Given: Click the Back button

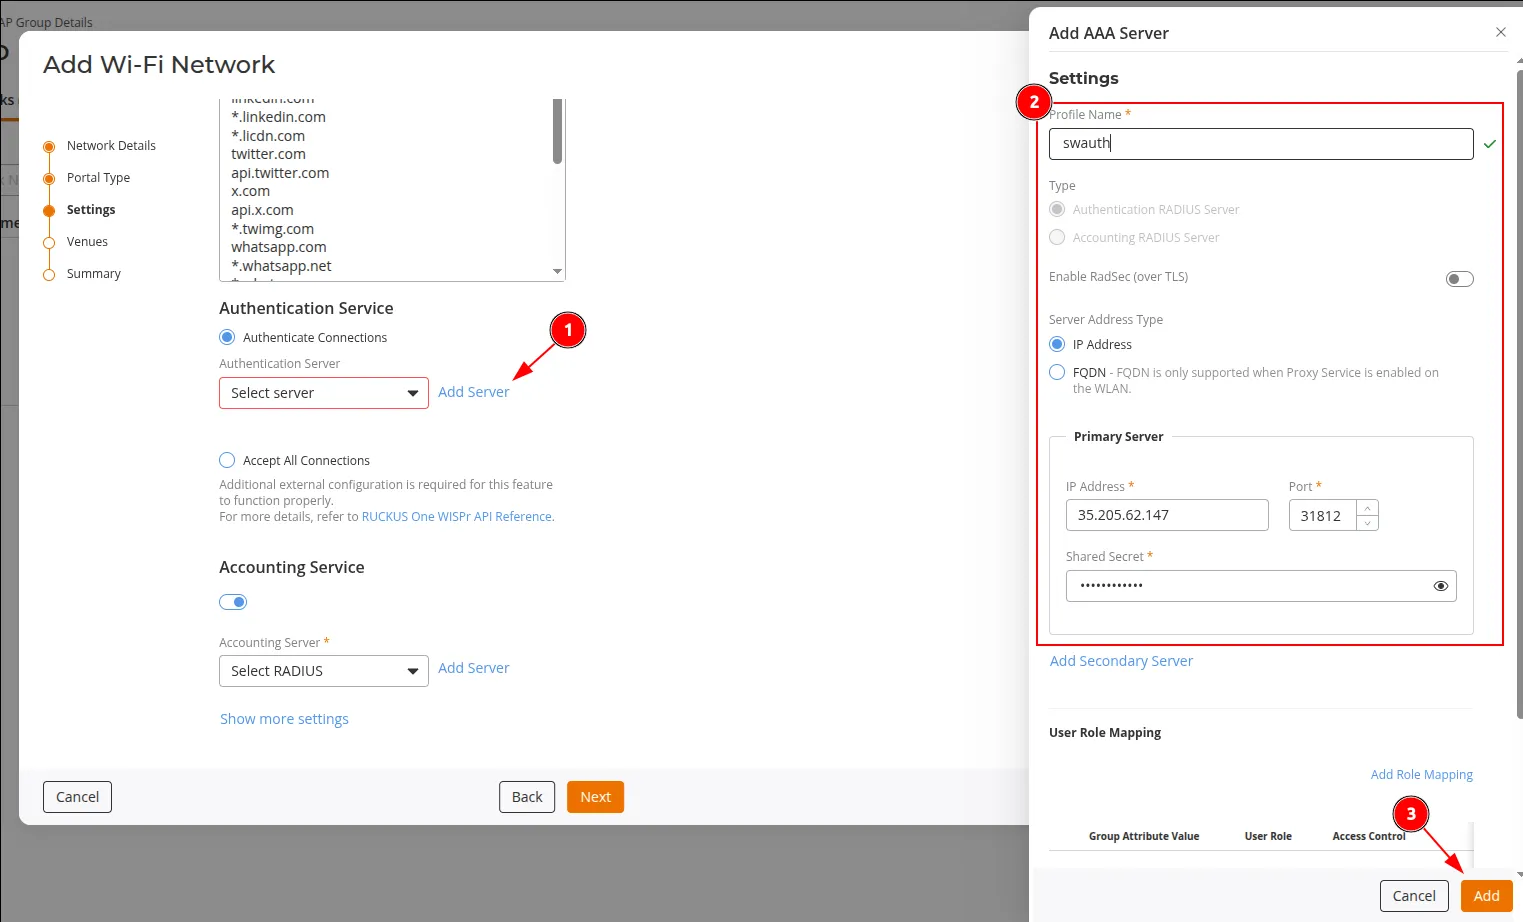Looking at the screenshot, I should click(x=527, y=797).
